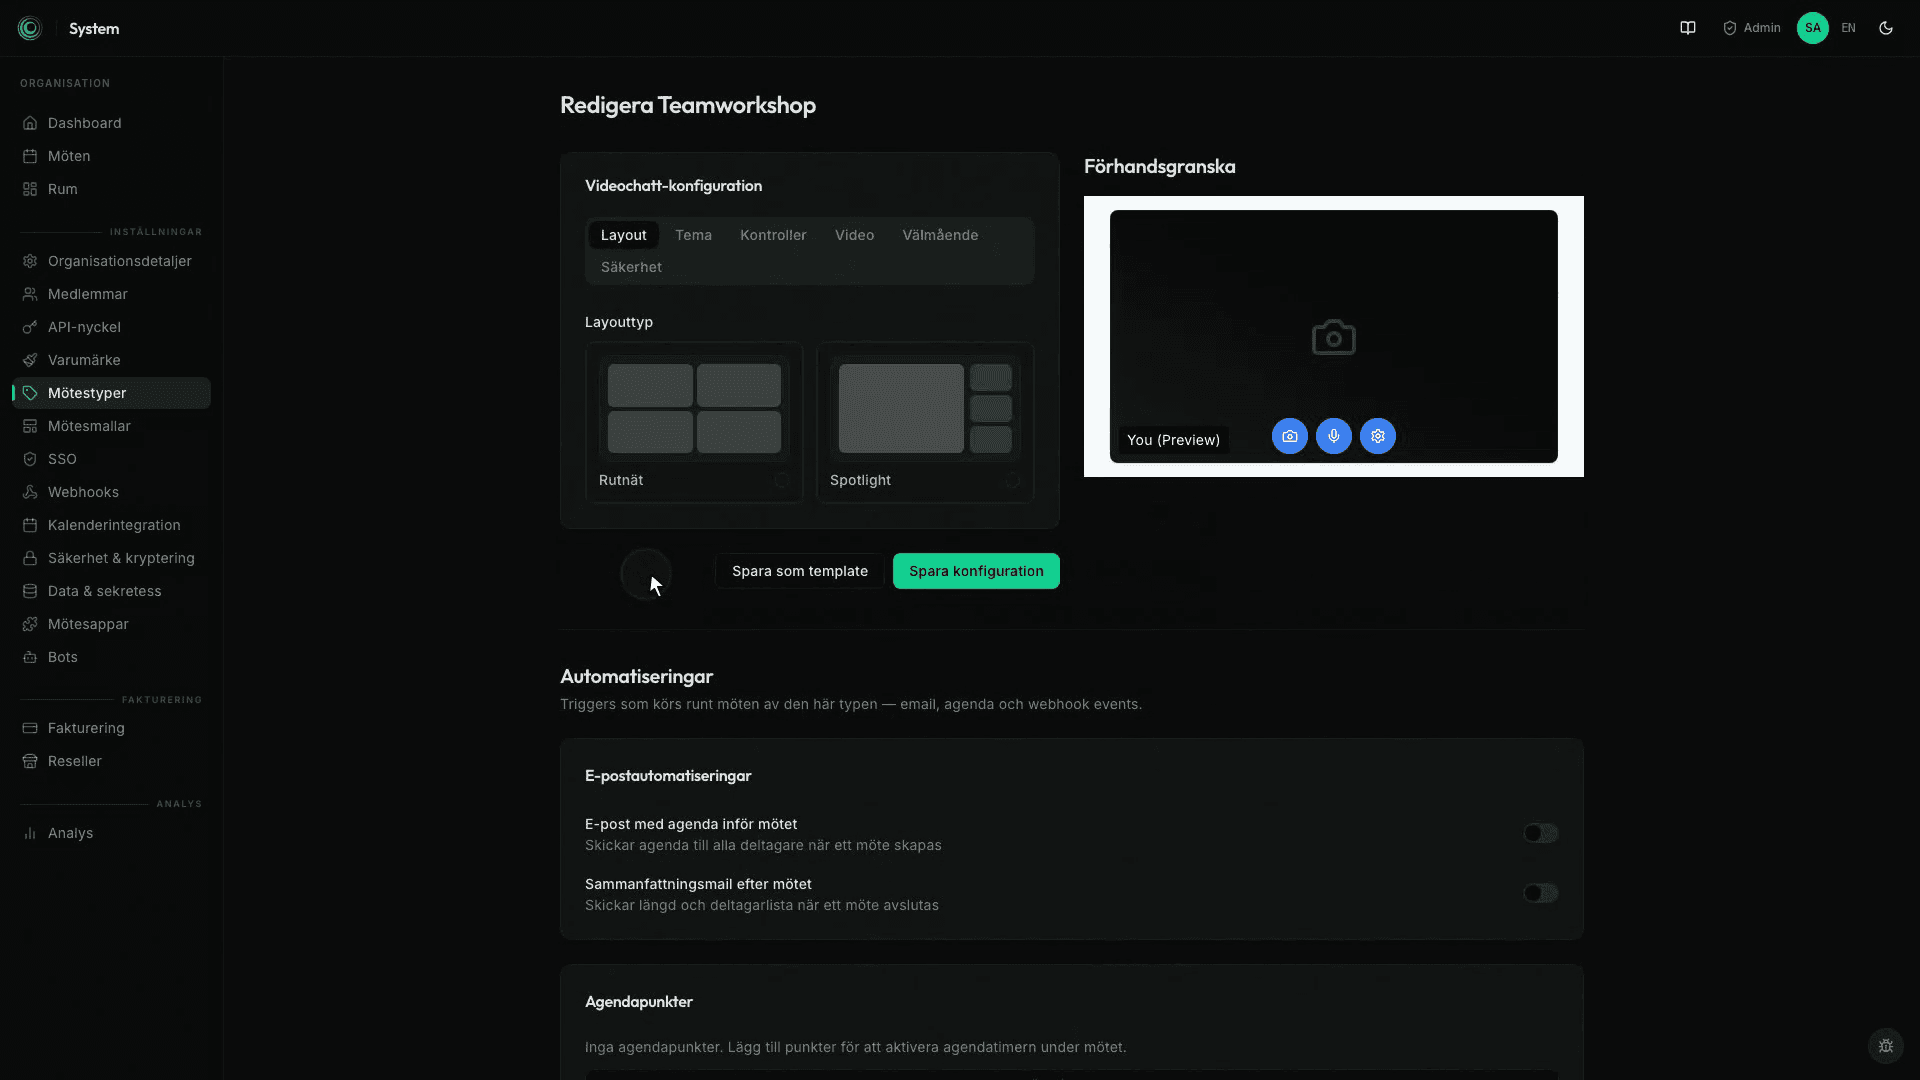
Task: Switch to the Kontroller tab
Action: click(773, 235)
